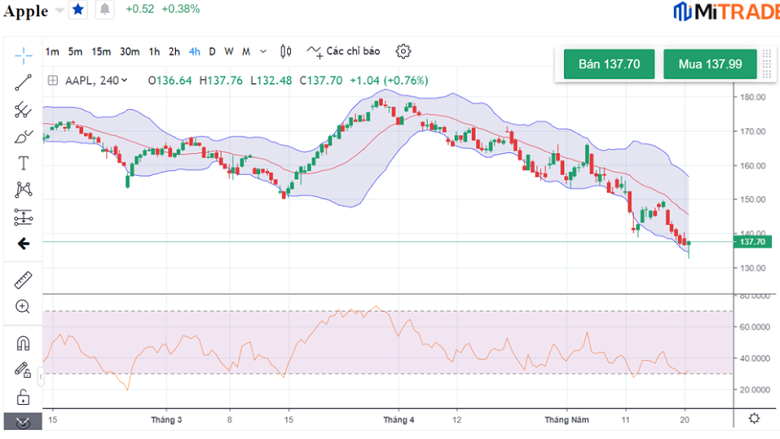Expand the AAPL, 240 legend dropdown
Screen dimensions: 780x439
click(124, 80)
